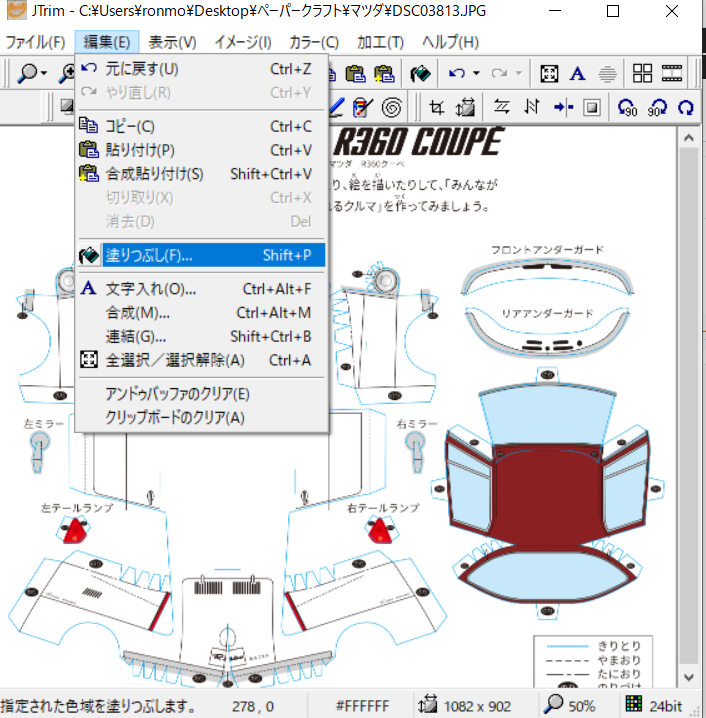Click the spiral effect toolbar icon
Screen dimensions: 706x718
(x=391, y=108)
